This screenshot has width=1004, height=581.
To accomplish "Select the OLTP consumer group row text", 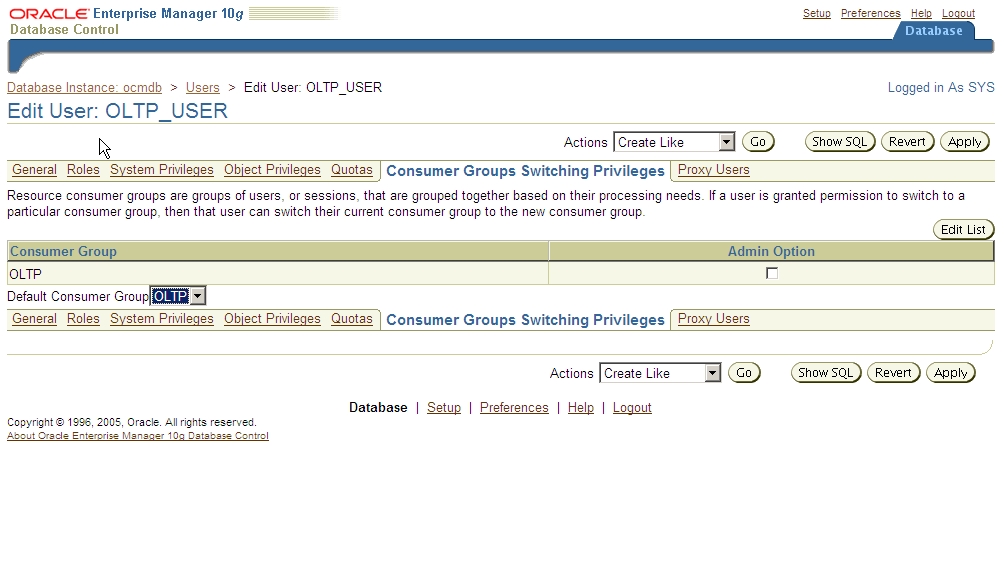I will coord(25,274).
